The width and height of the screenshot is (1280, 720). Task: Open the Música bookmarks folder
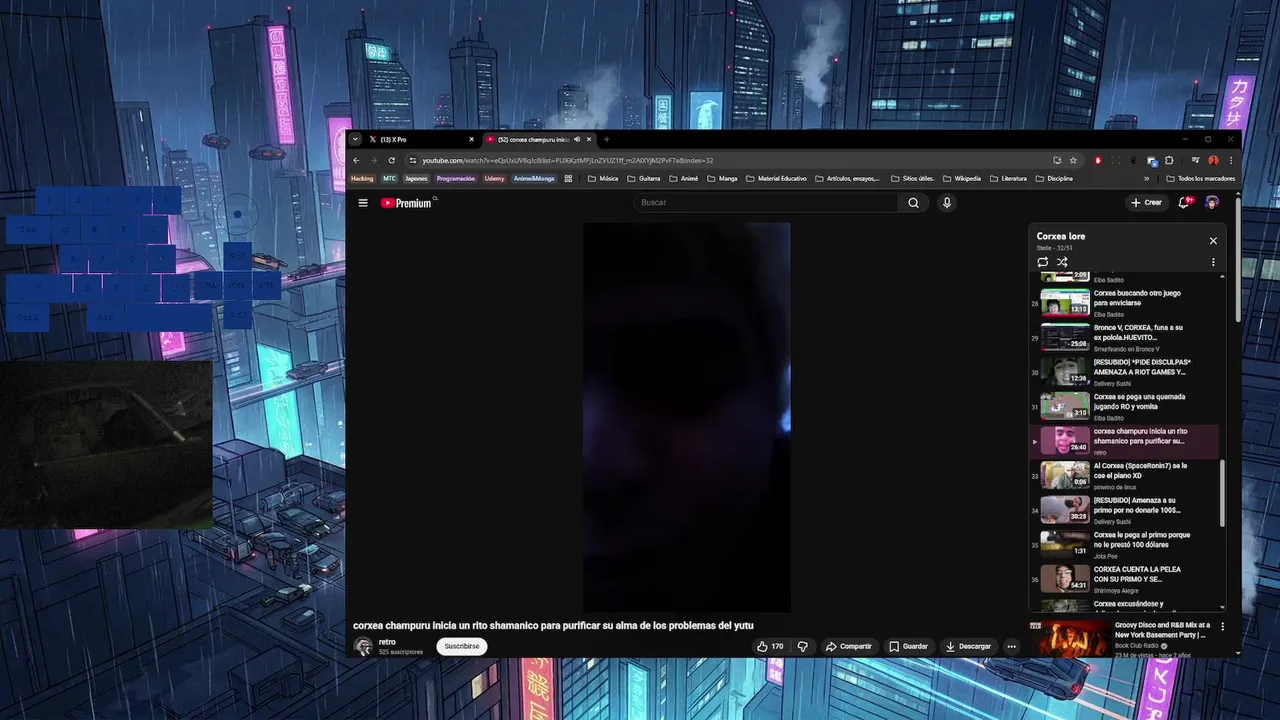[x=603, y=179]
